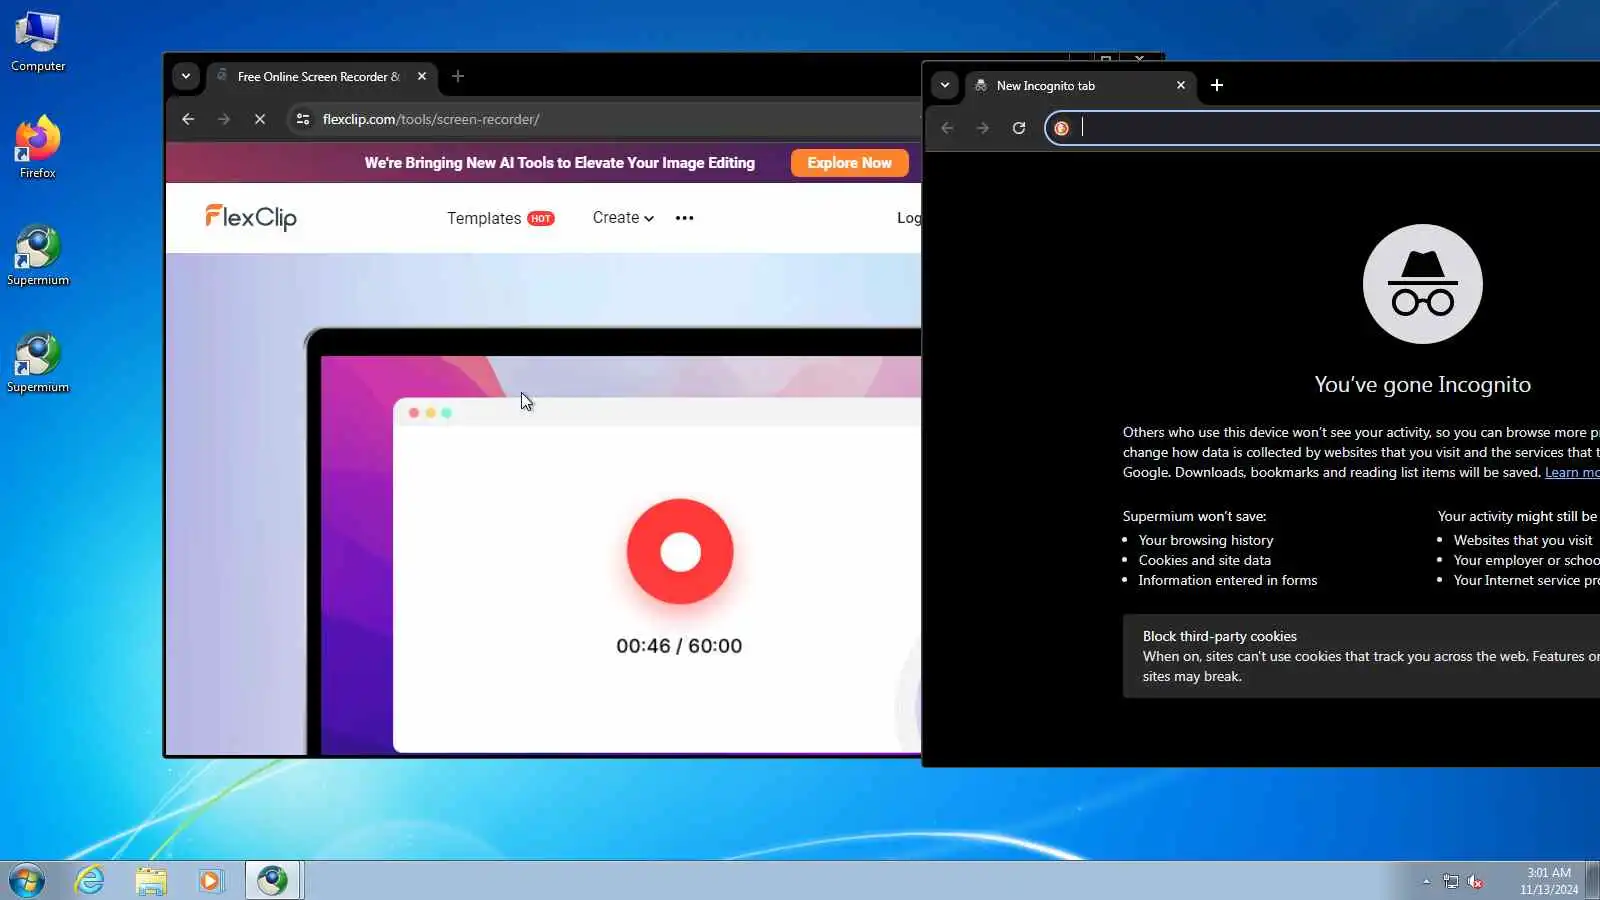Viewport: 1600px width, 900px height.
Task: Open the Windows Start menu
Action: coord(27,880)
